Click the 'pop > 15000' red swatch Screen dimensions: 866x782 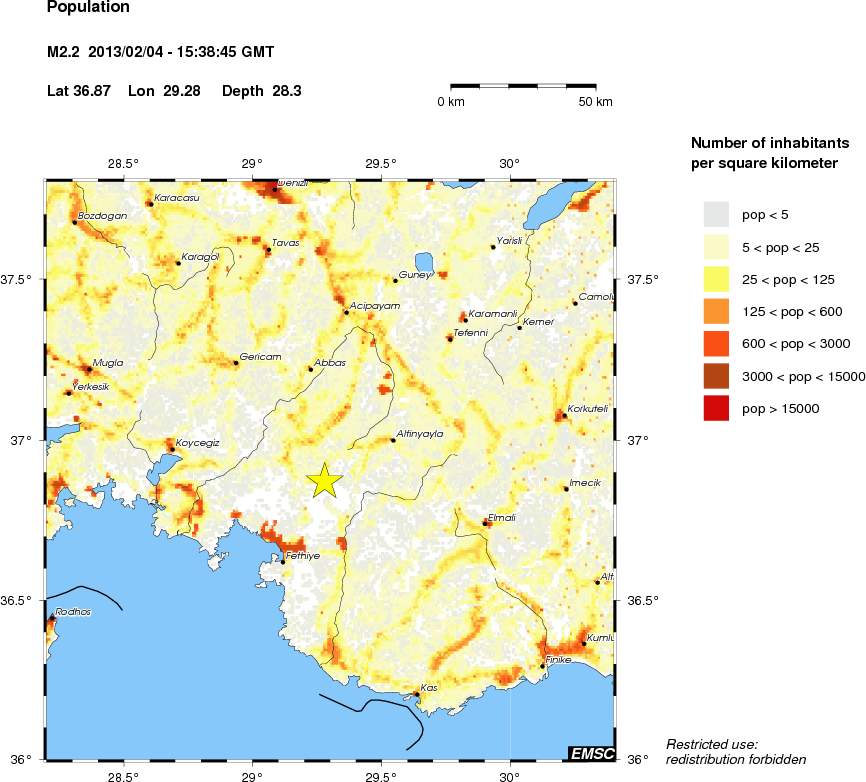tap(717, 408)
